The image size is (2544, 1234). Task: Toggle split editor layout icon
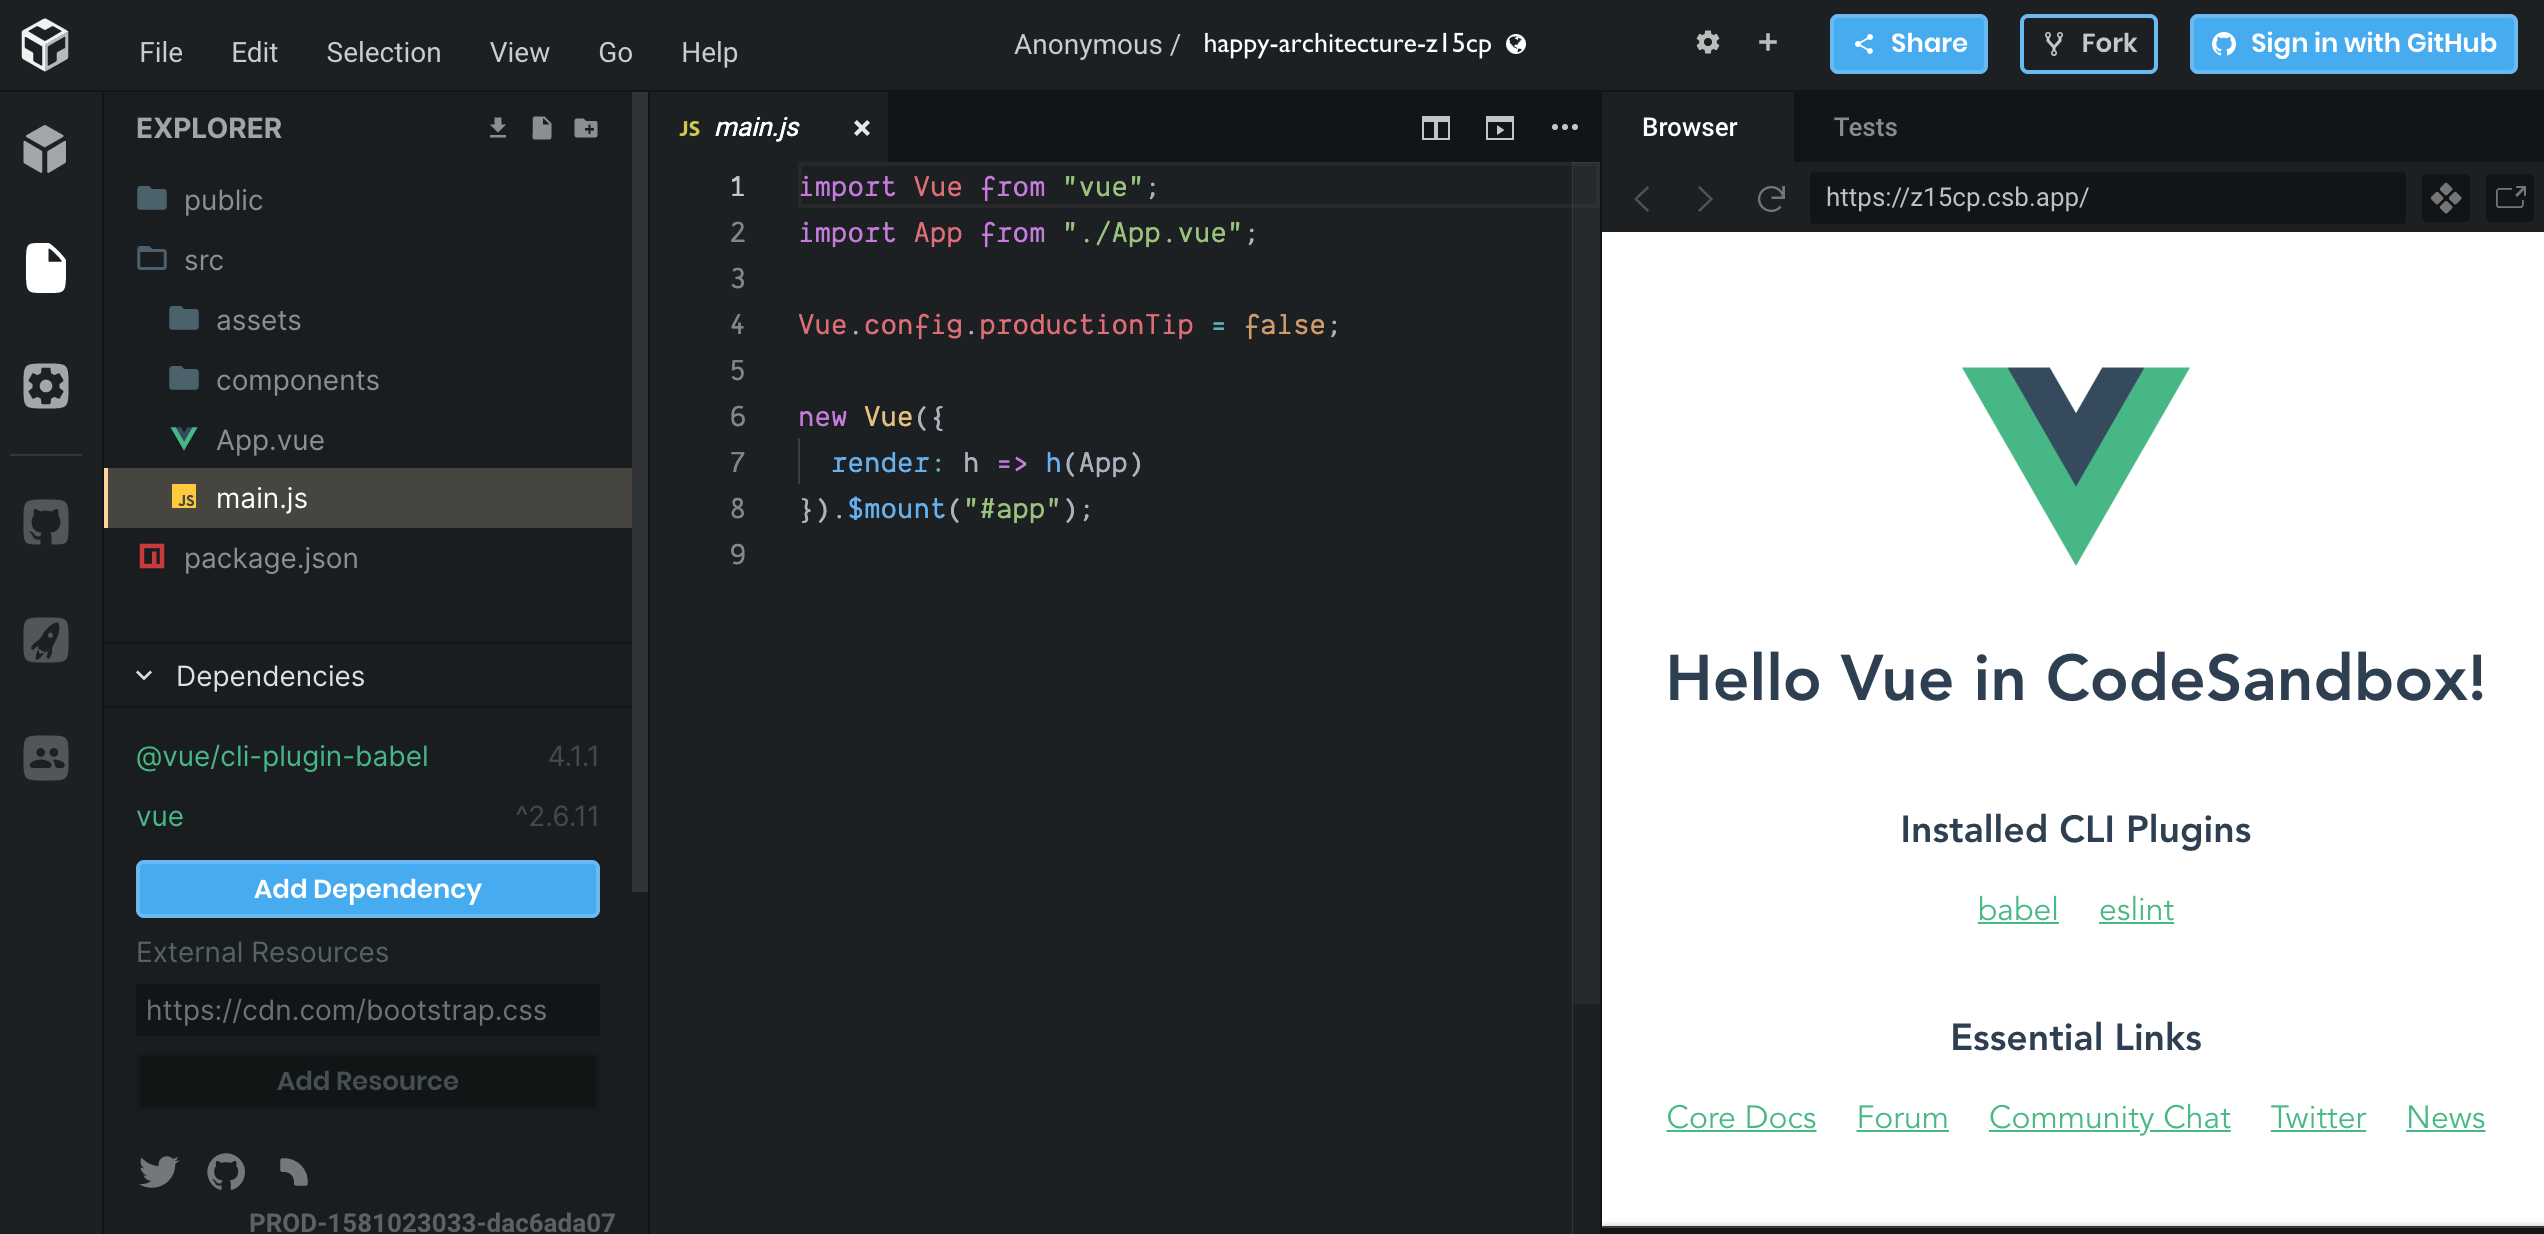(1435, 128)
